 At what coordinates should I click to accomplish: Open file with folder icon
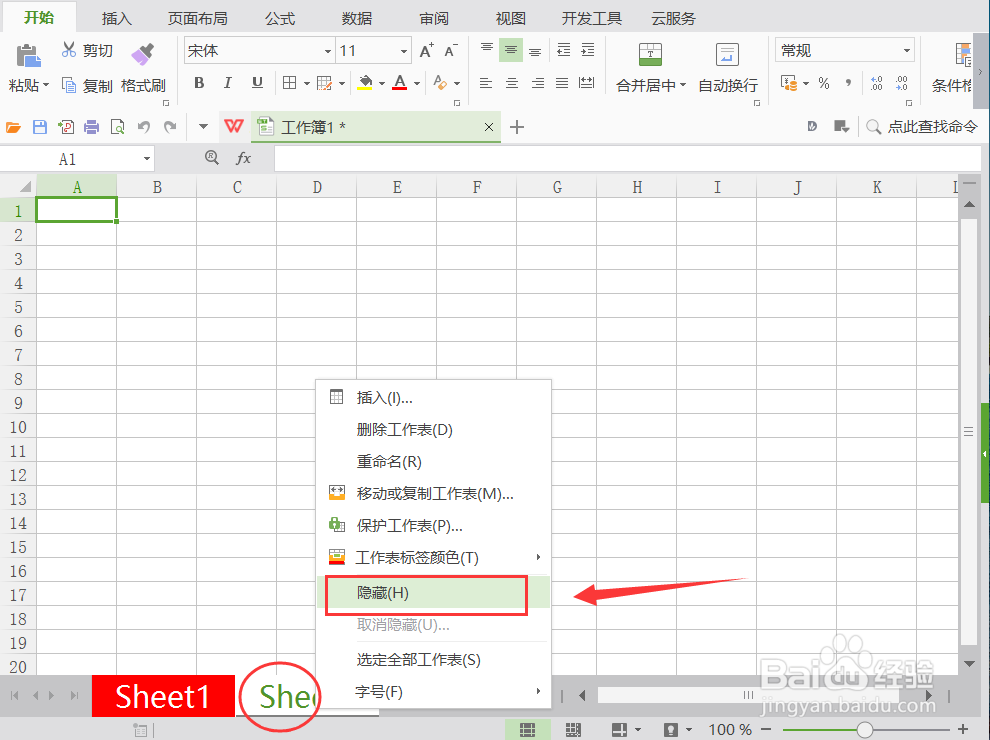tap(13, 128)
